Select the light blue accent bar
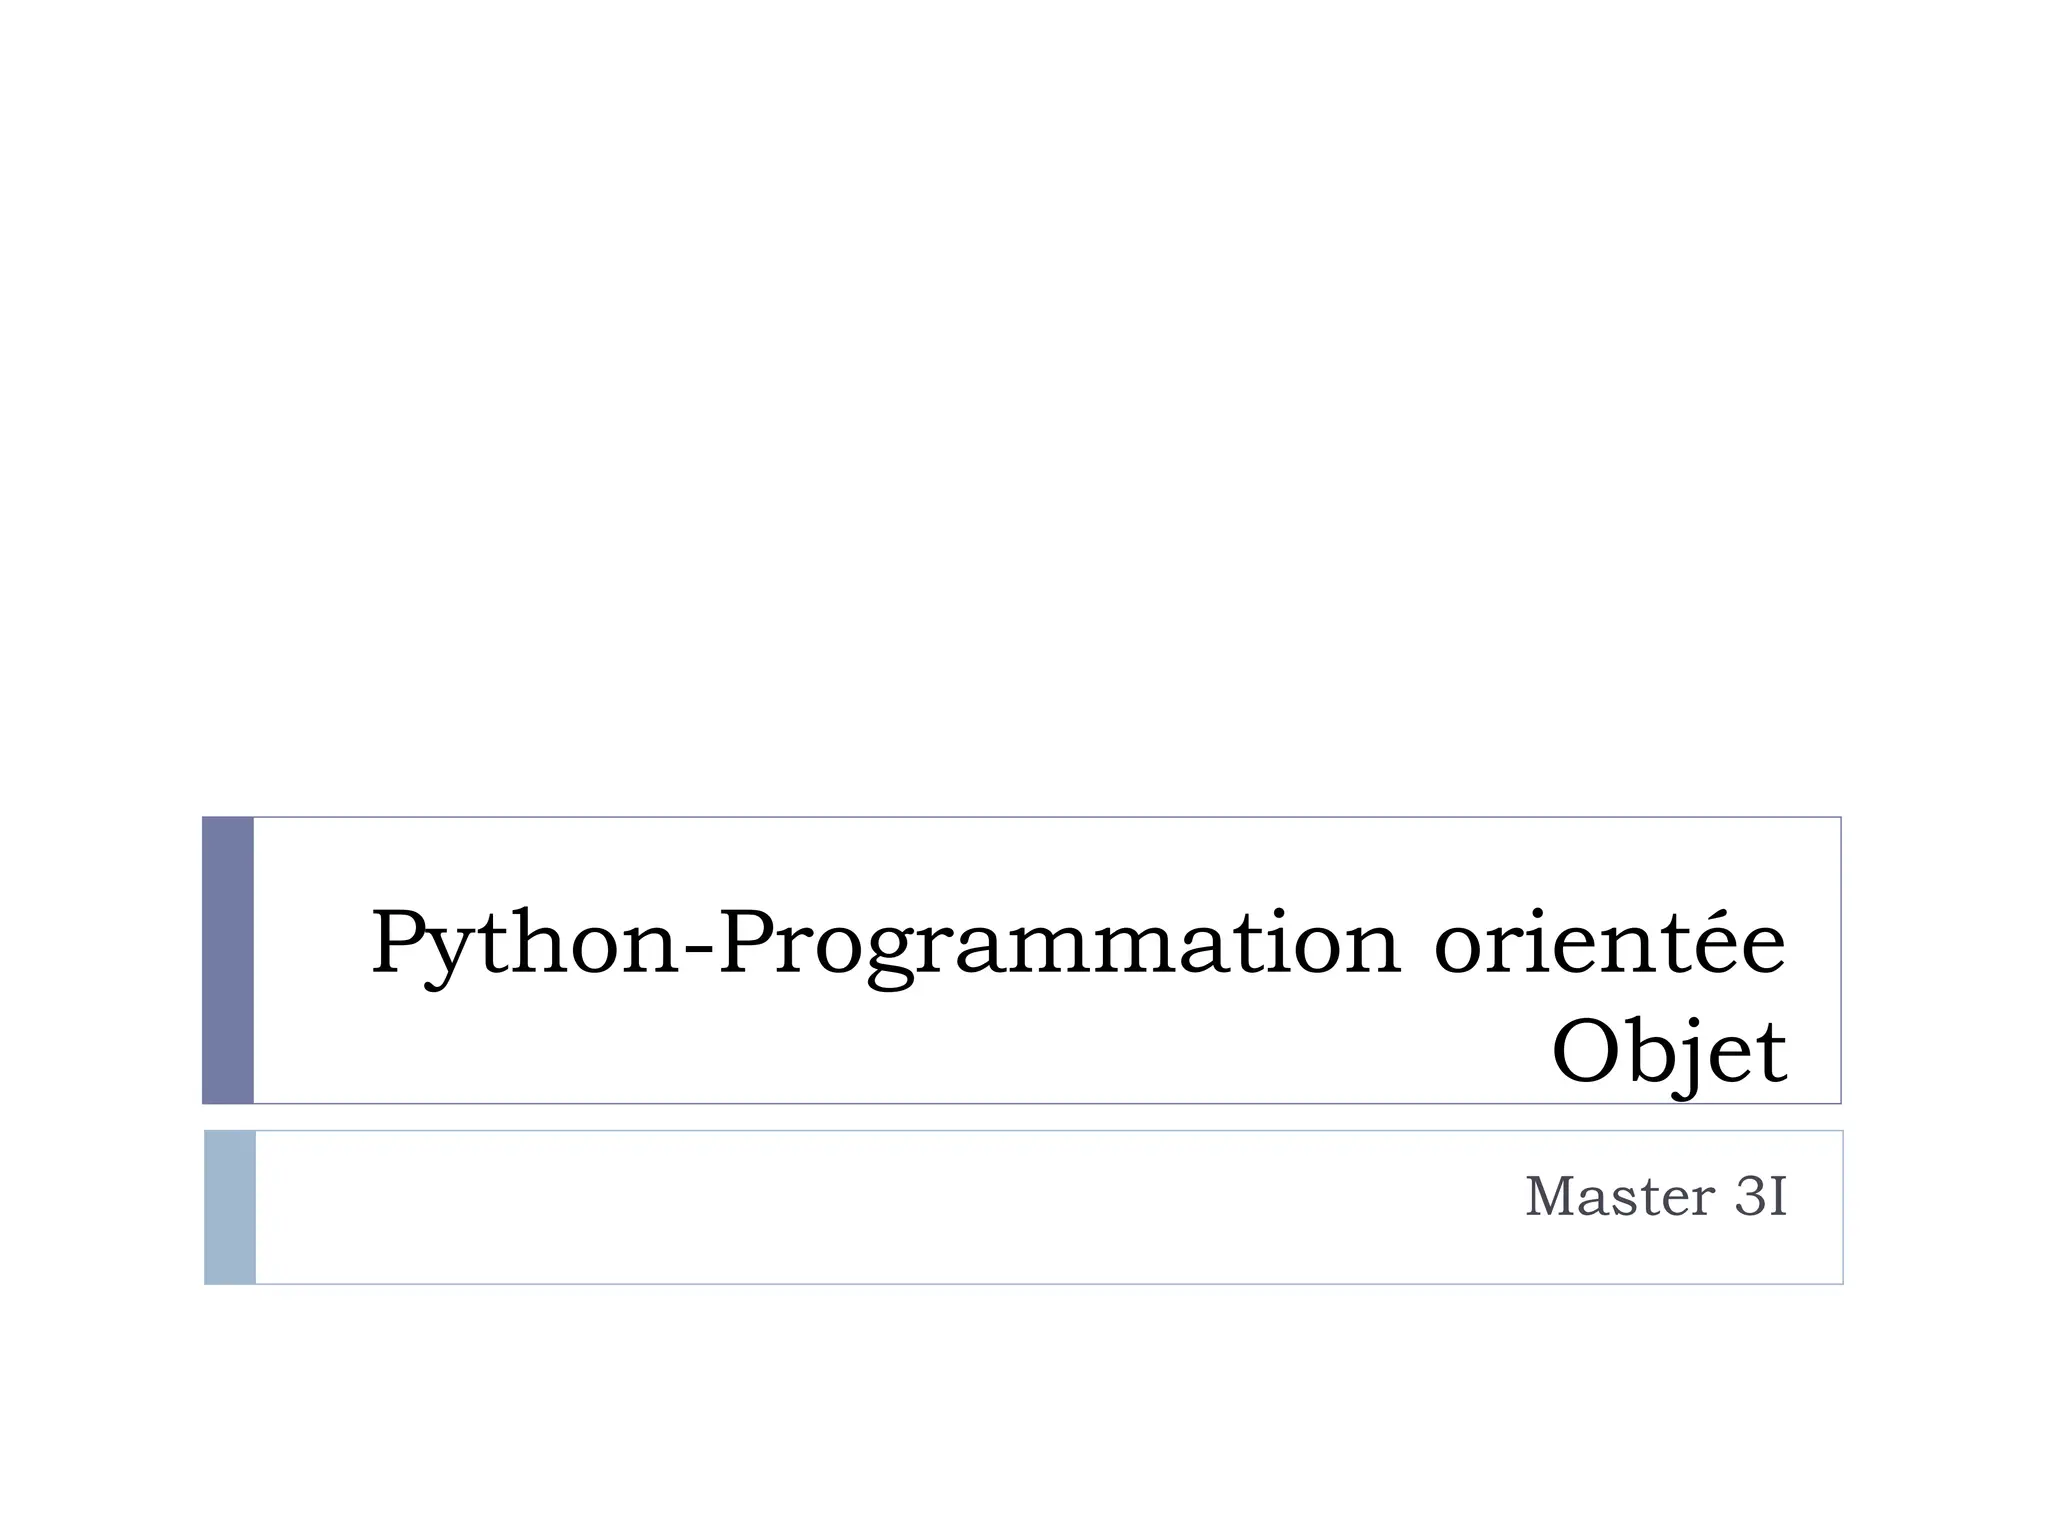The height and width of the screenshot is (1536, 2048). [x=230, y=1207]
